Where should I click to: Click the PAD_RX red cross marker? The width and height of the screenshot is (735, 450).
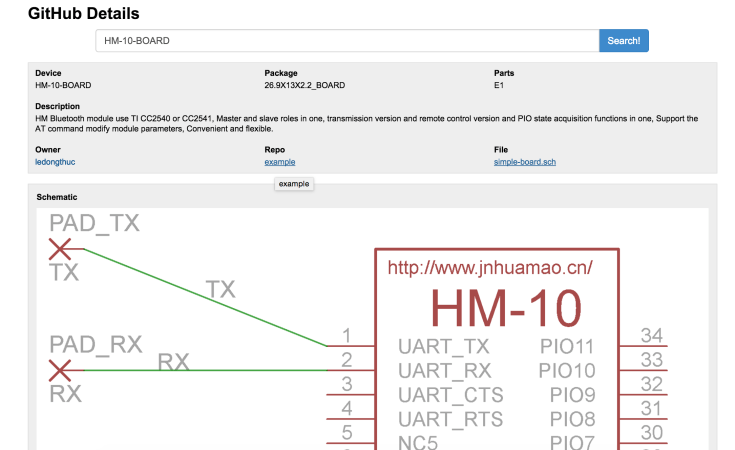[x=60, y=370]
